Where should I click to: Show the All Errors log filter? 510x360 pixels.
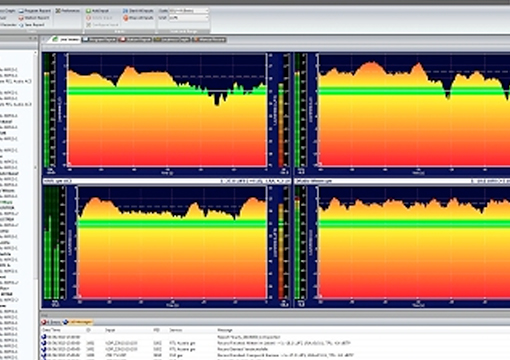click(x=51, y=322)
